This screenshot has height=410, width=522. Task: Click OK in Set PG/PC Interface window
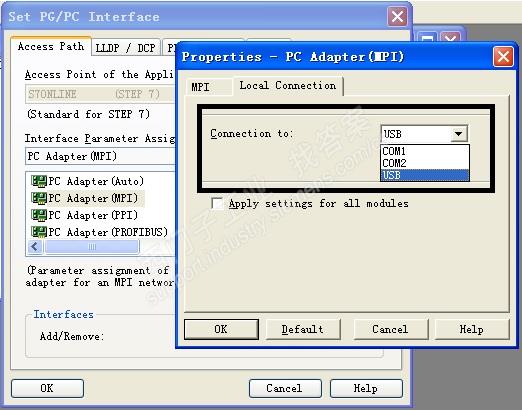click(47, 388)
